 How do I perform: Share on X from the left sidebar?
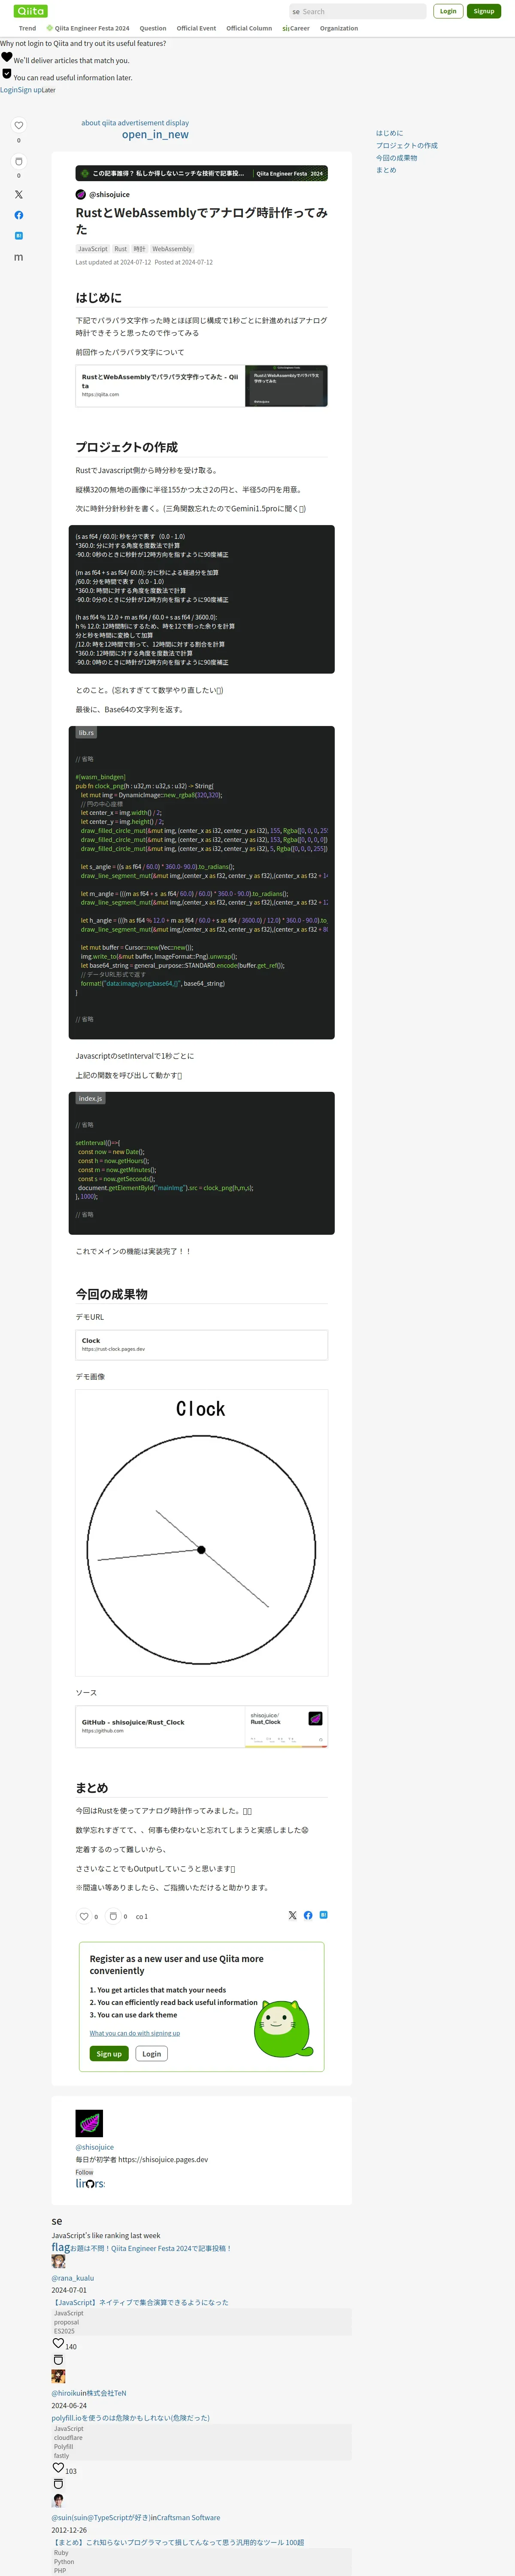pyautogui.click(x=18, y=195)
